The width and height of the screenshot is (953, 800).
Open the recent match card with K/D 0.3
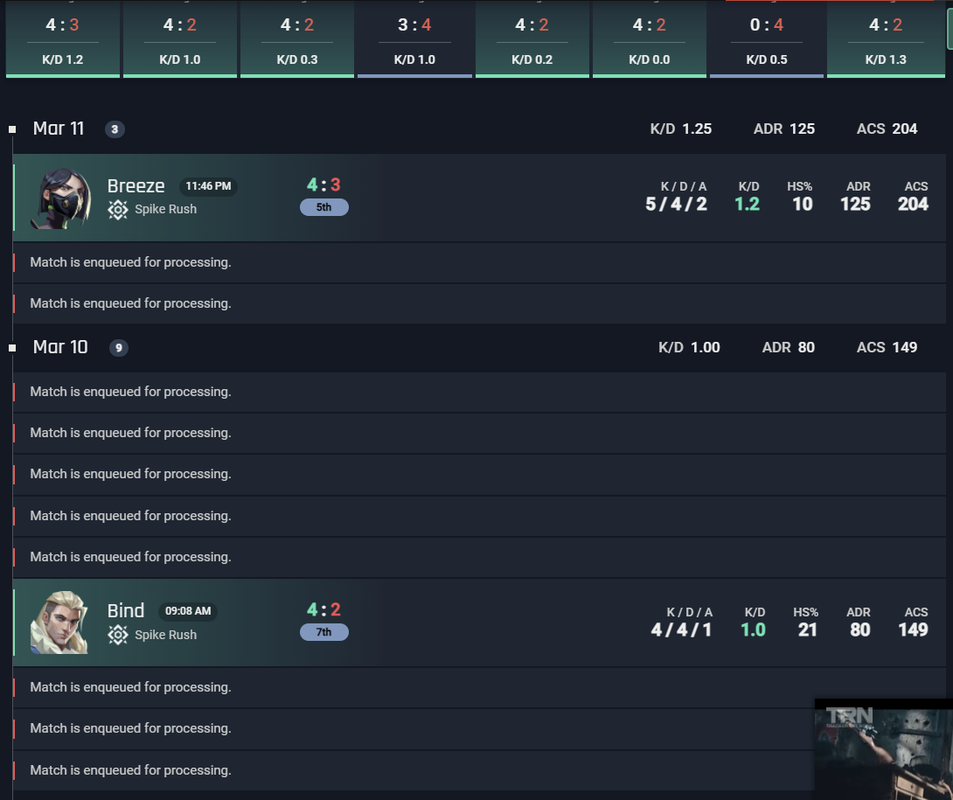tap(297, 39)
